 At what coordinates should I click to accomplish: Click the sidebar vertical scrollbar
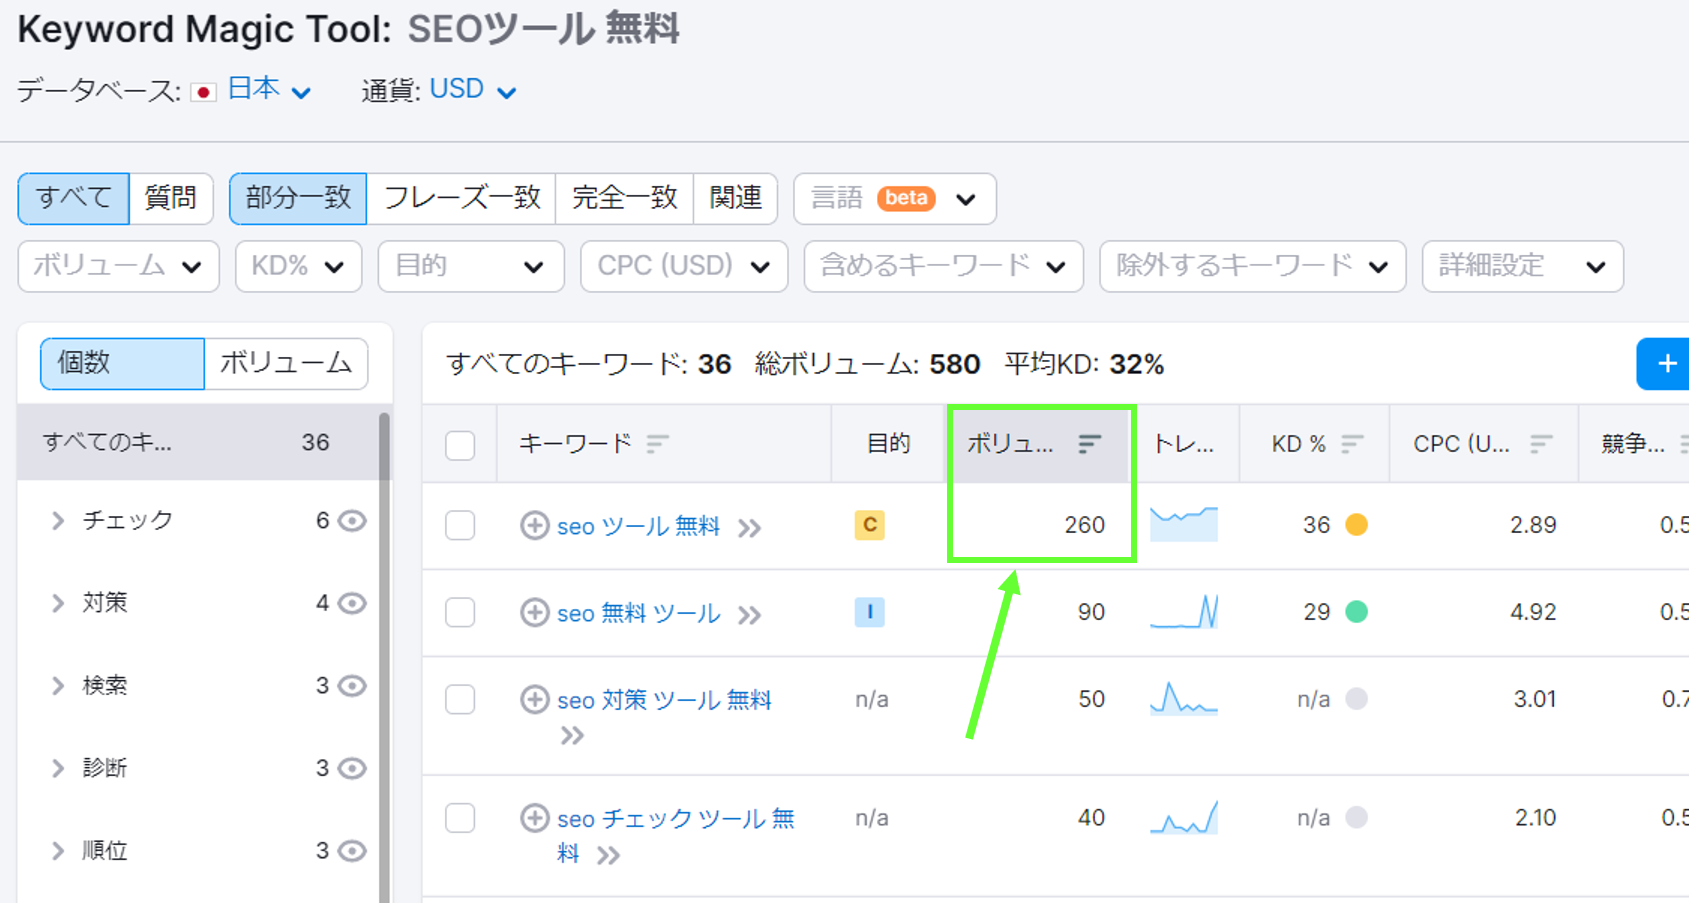tap(385, 656)
